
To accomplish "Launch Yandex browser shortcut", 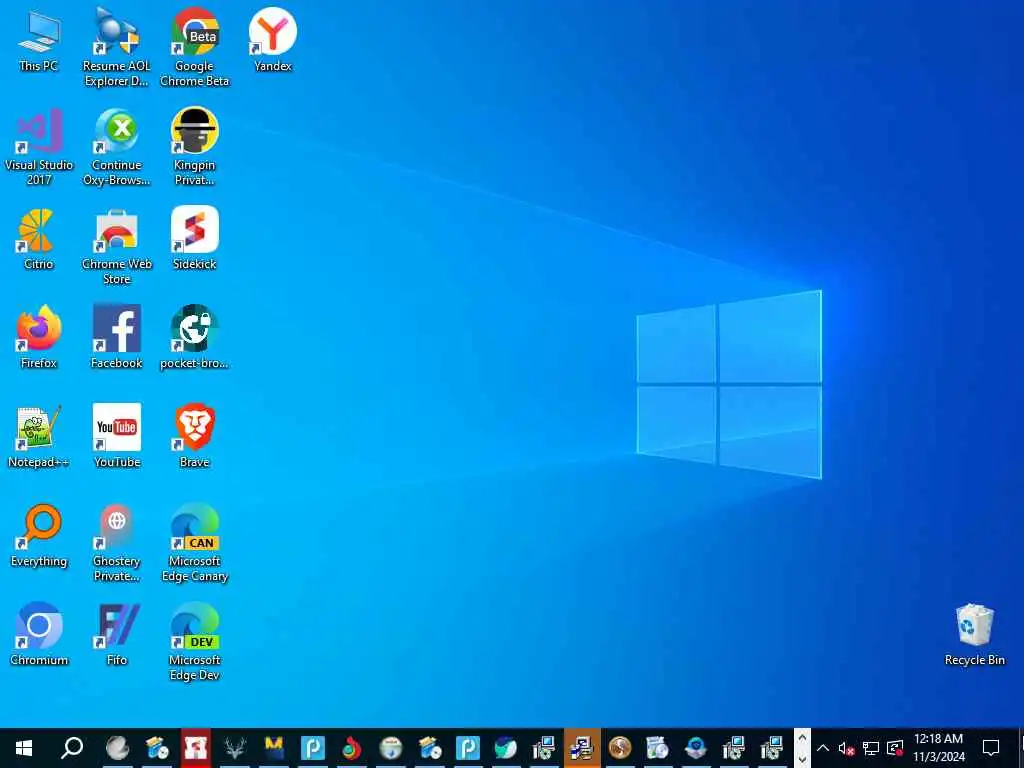I will [x=272, y=40].
